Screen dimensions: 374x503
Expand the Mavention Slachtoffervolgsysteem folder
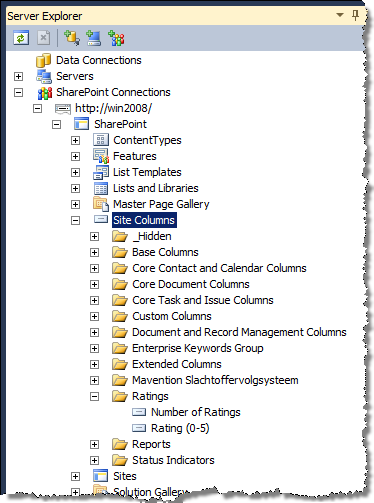click(x=94, y=380)
